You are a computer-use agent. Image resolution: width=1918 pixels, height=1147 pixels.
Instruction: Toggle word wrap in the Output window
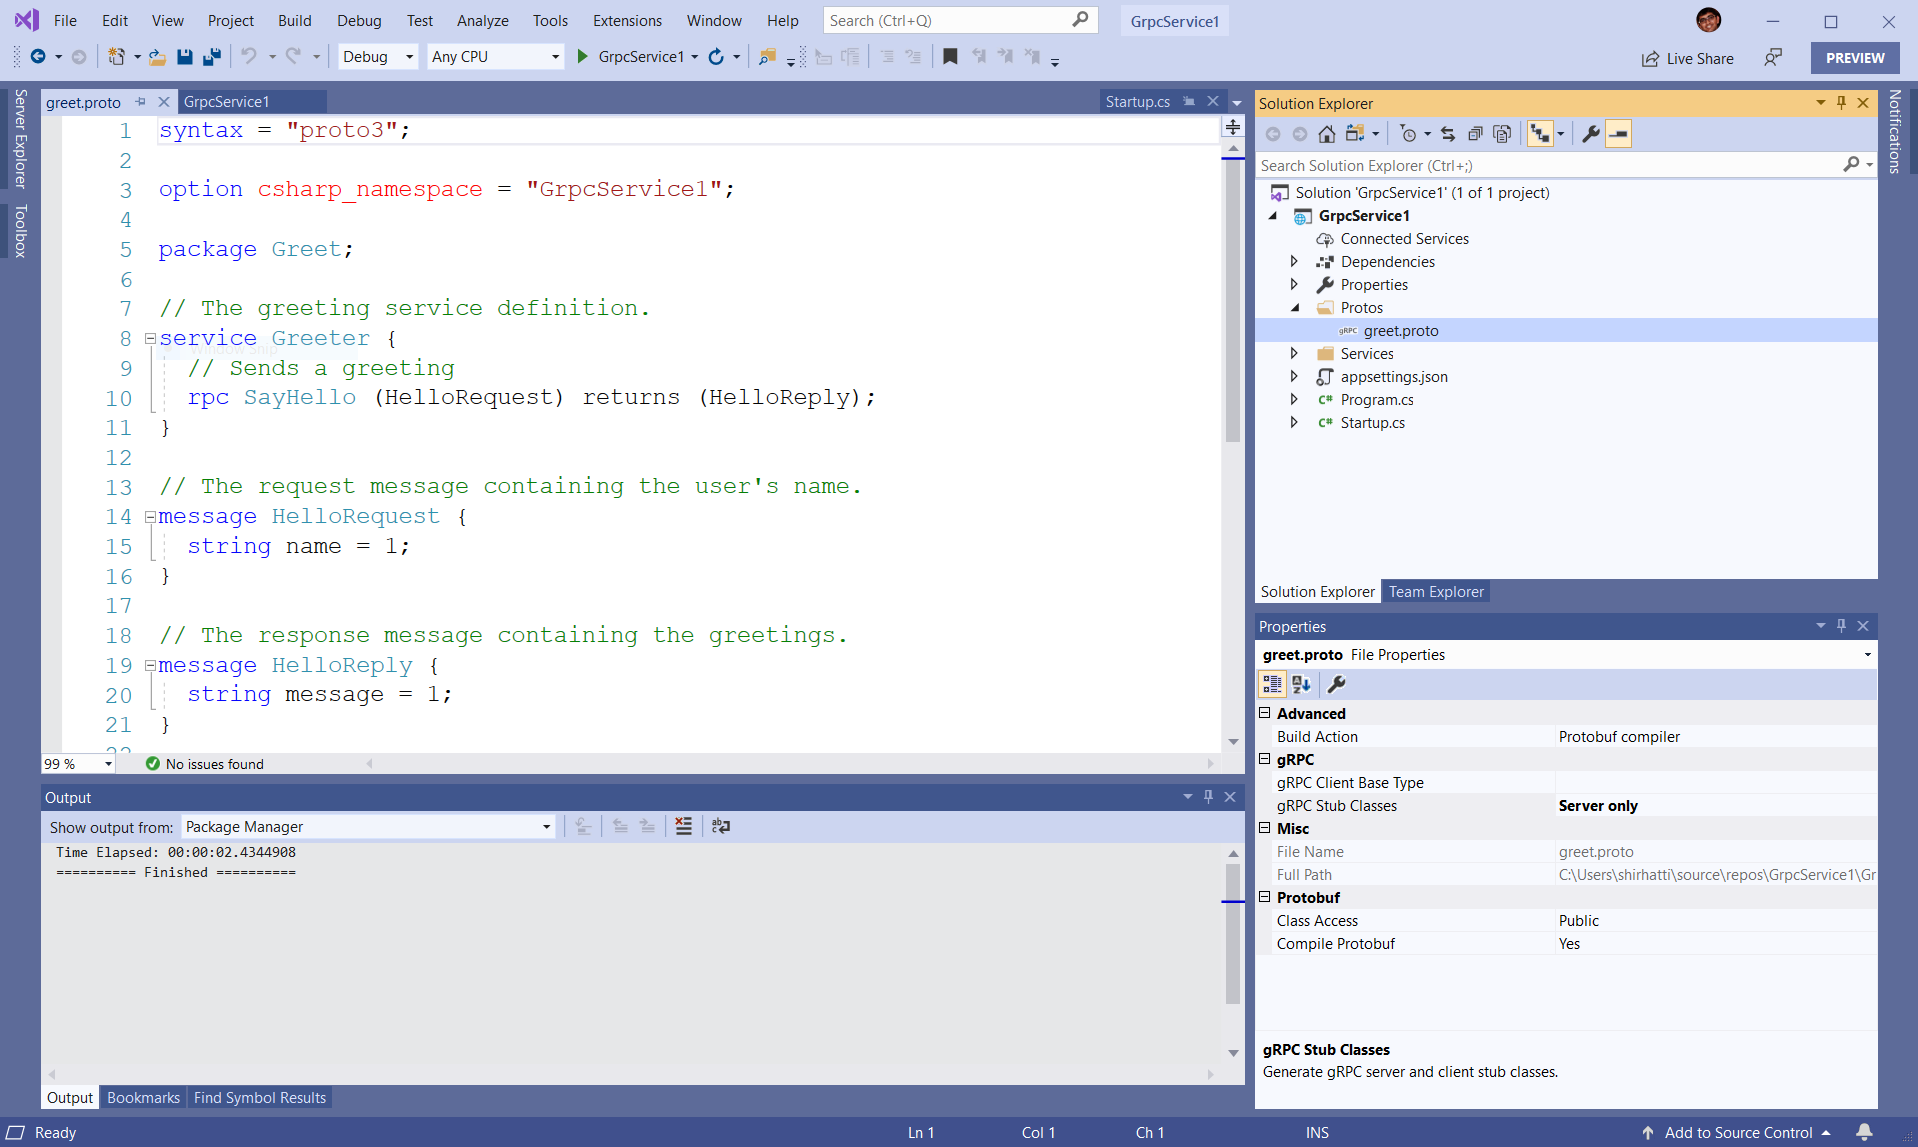pyautogui.click(x=721, y=826)
